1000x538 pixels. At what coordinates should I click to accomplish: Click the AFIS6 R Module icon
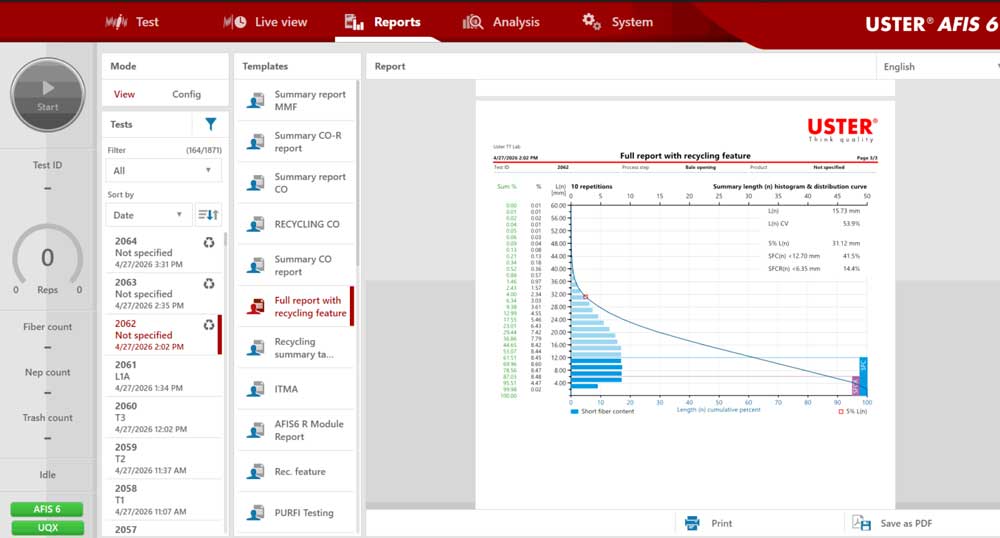(256, 430)
